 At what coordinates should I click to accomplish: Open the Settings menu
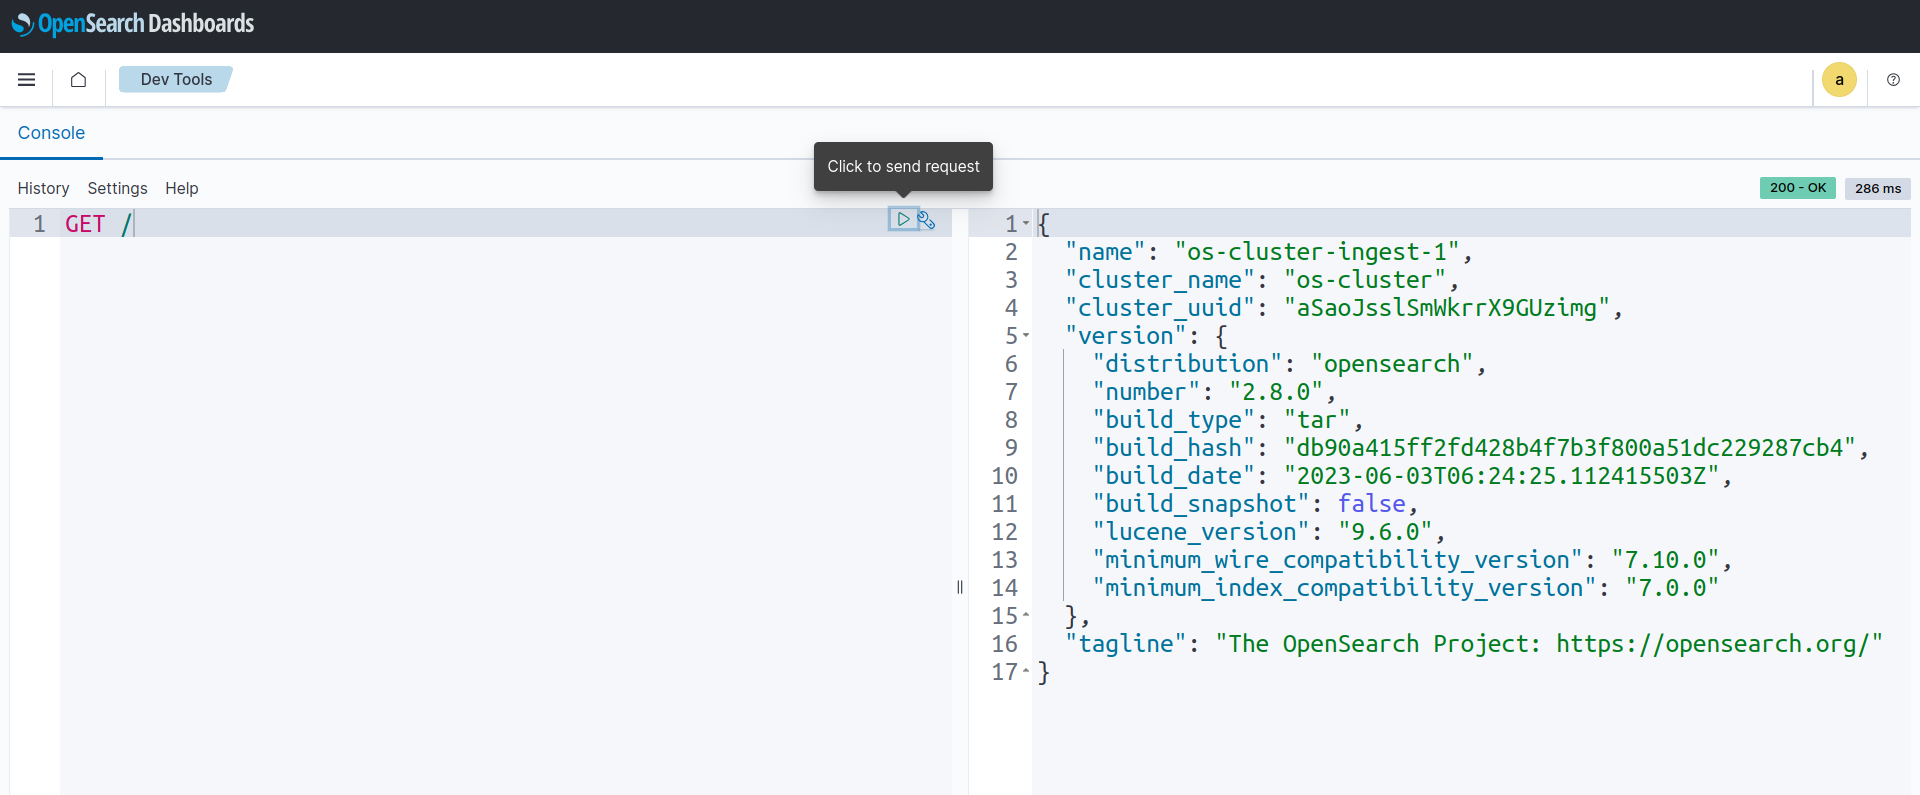click(117, 188)
